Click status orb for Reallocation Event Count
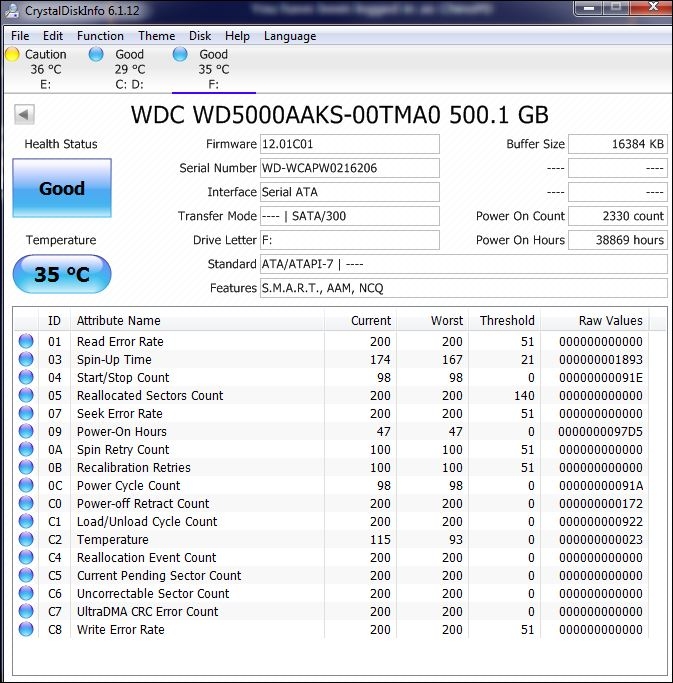This screenshot has width=673, height=683. [x=26, y=557]
